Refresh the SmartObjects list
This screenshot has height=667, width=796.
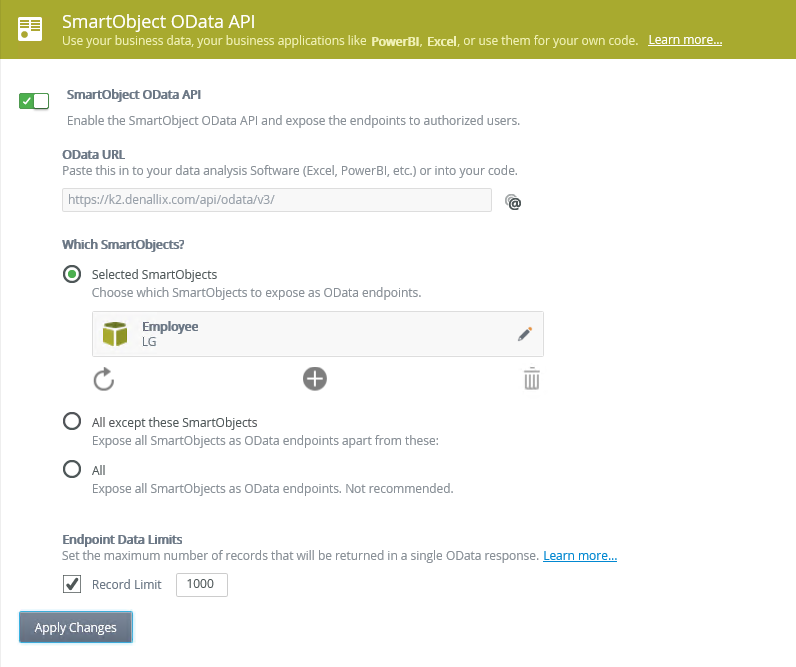click(104, 379)
